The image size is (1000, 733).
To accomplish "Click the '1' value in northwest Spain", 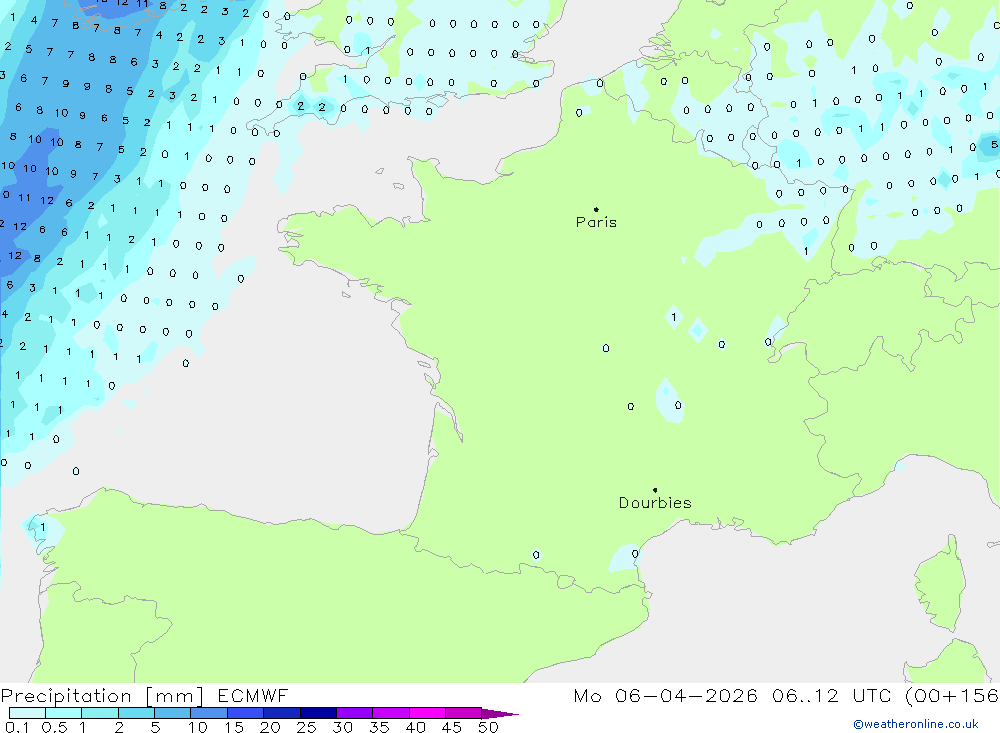I will (x=43, y=527).
